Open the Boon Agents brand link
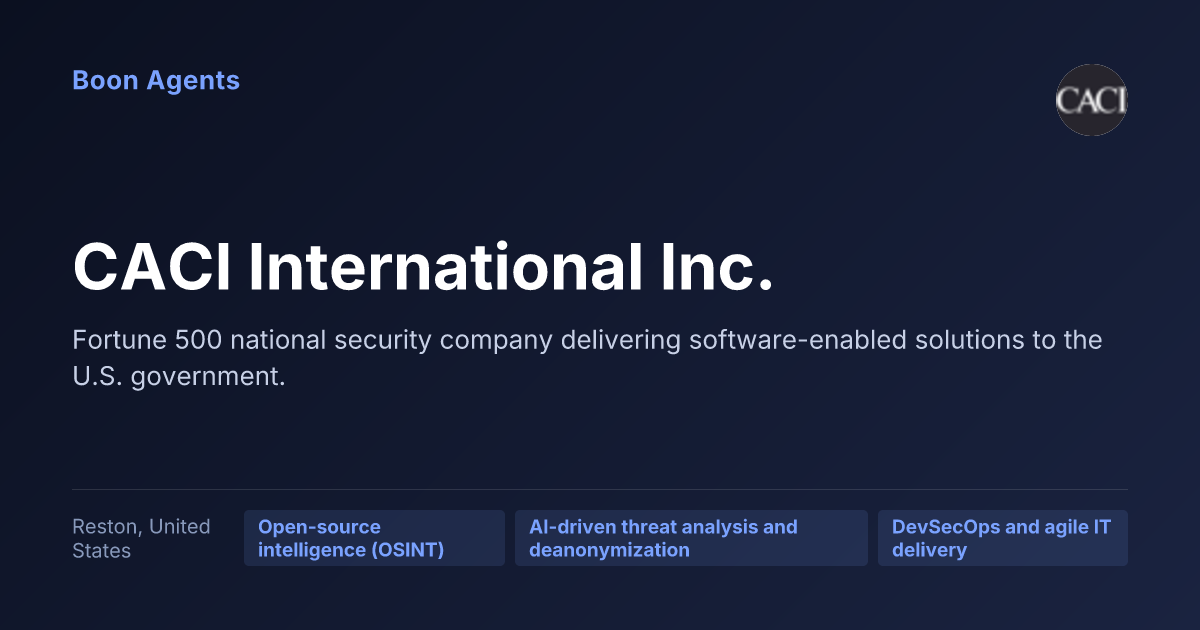Image resolution: width=1200 pixels, height=630 pixels. 156,81
